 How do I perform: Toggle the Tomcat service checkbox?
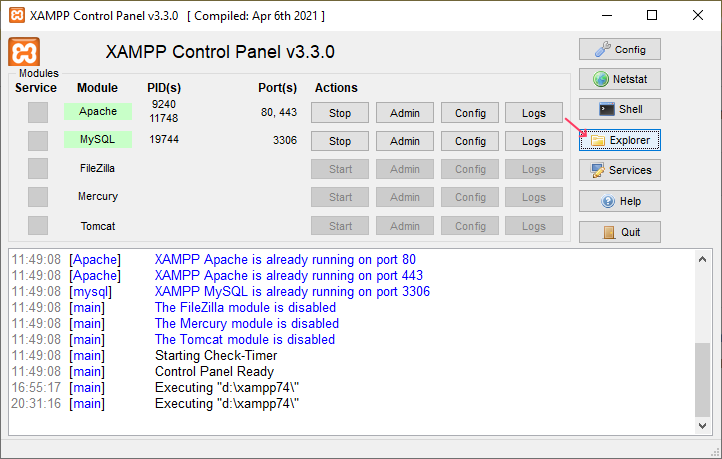pos(38,226)
